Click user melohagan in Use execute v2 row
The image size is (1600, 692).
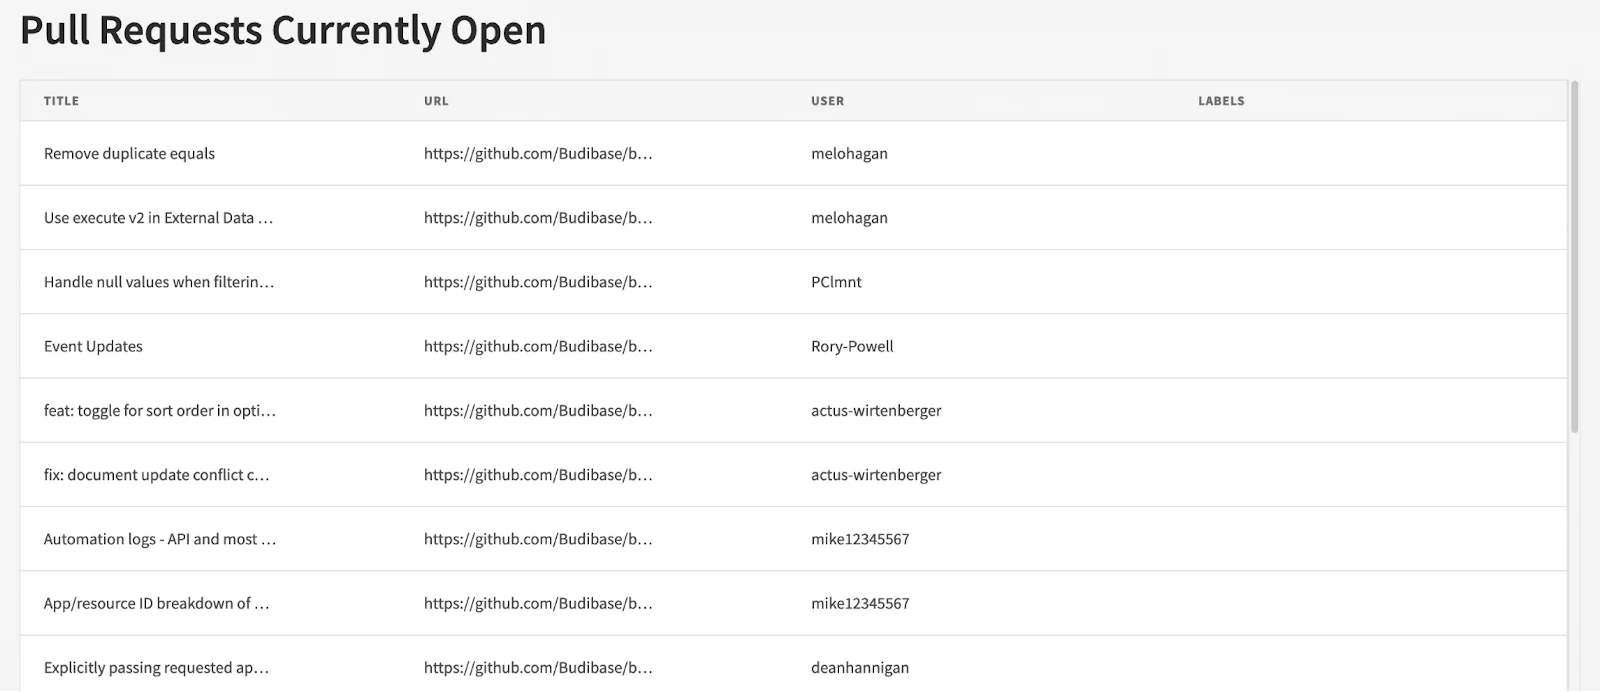click(x=849, y=218)
